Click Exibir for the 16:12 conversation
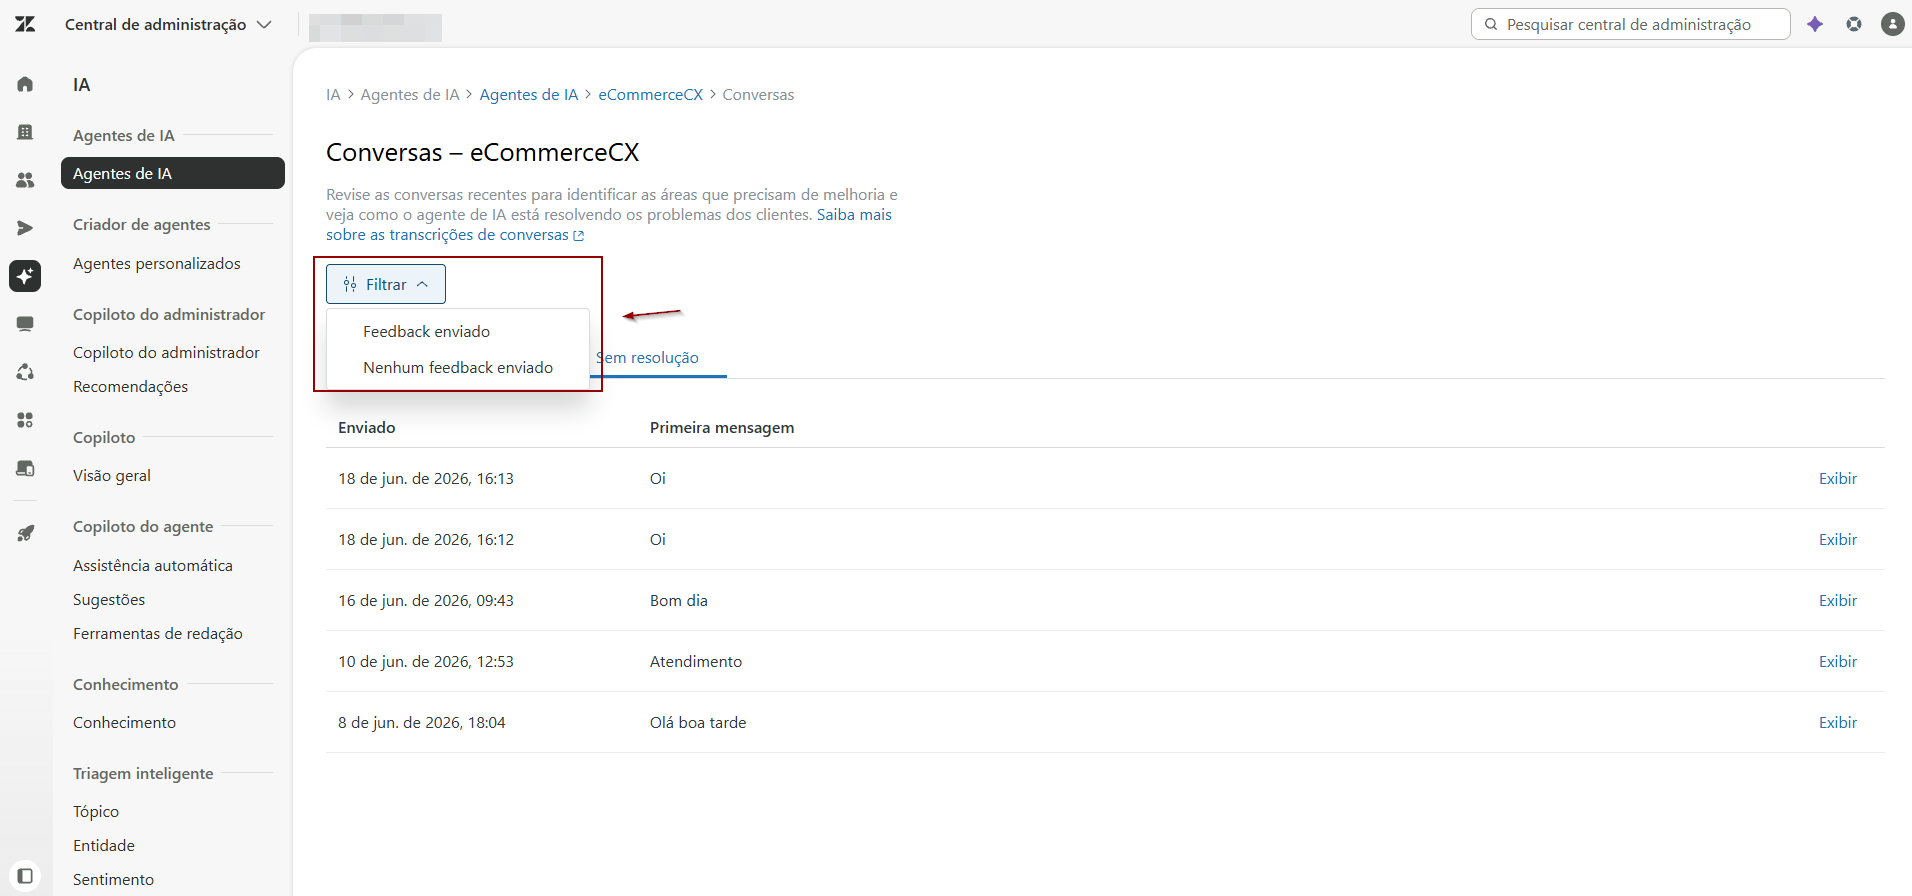1912x896 pixels. pyautogui.click(x=1838, y=539)
